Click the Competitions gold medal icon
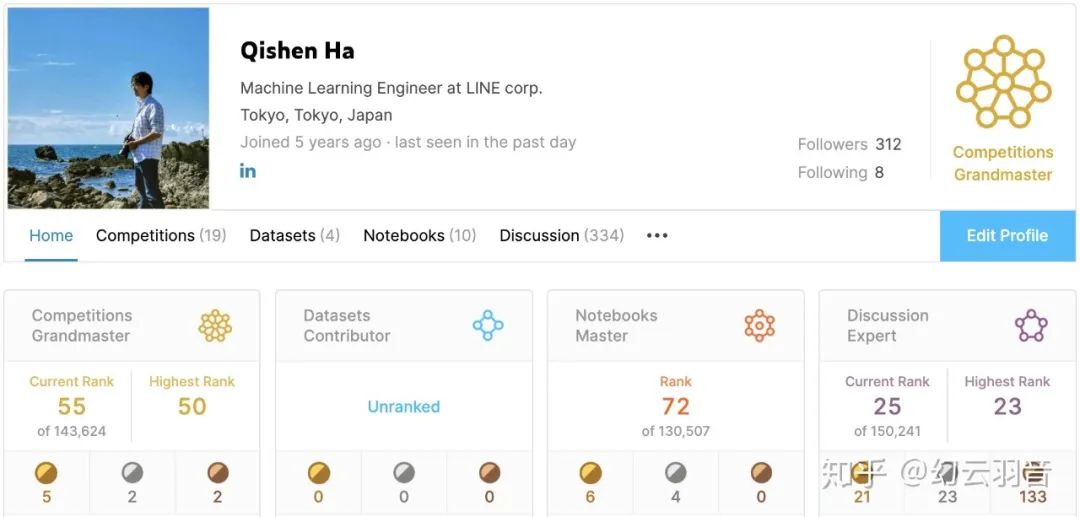 tap(46, 472)
